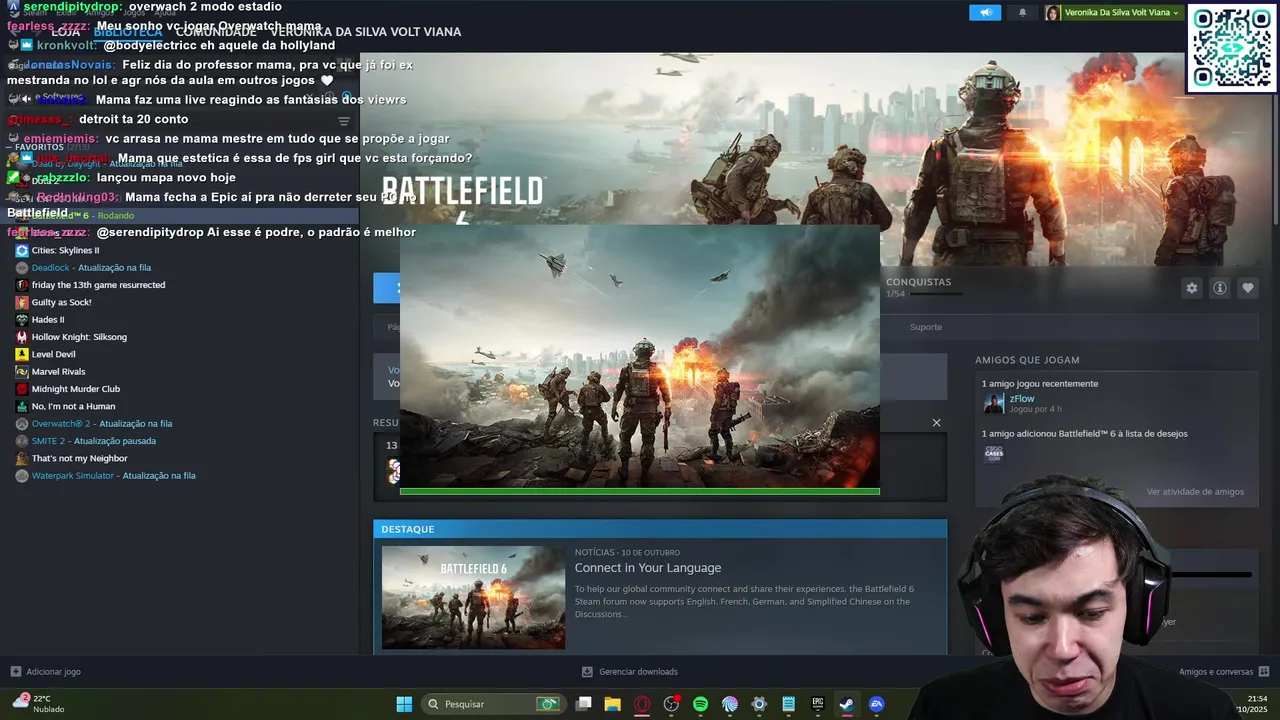
Task: Click the Guilty as Sock! game icon
Action: (x=22, y=302)
